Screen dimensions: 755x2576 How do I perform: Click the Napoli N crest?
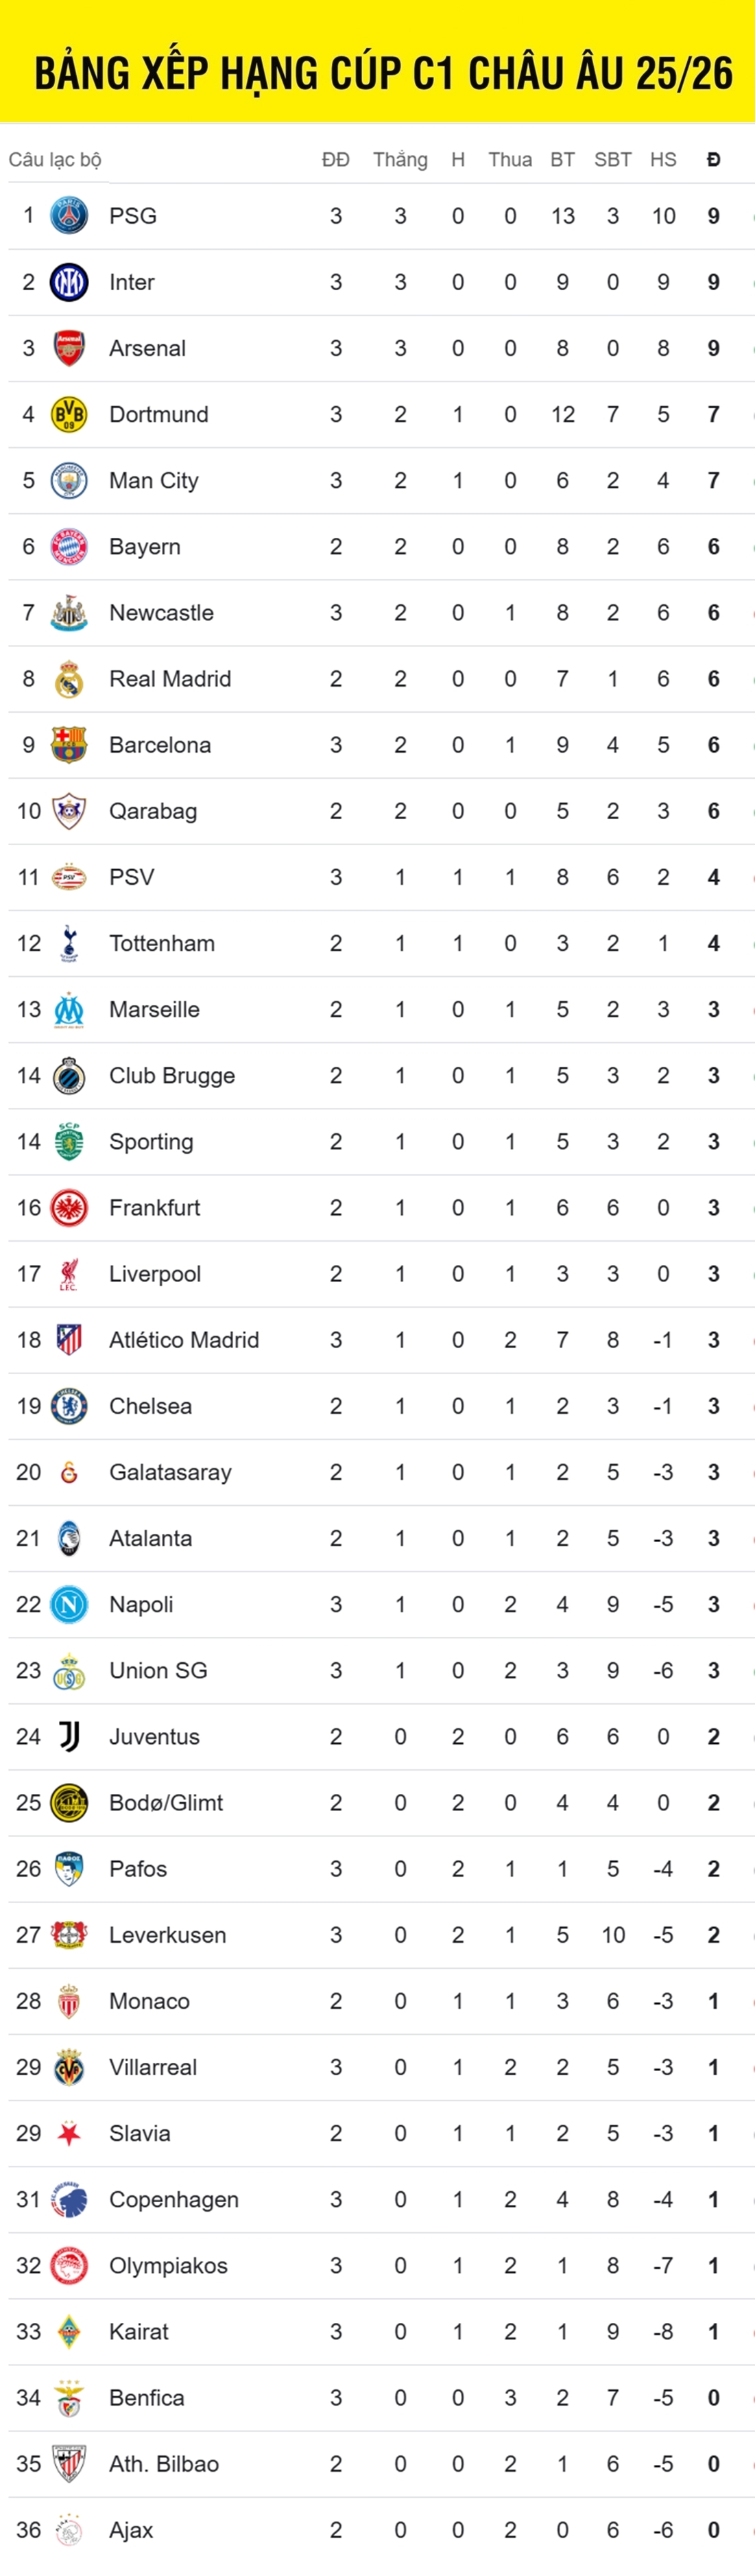pyautogui.click(x=69, y=1604)
